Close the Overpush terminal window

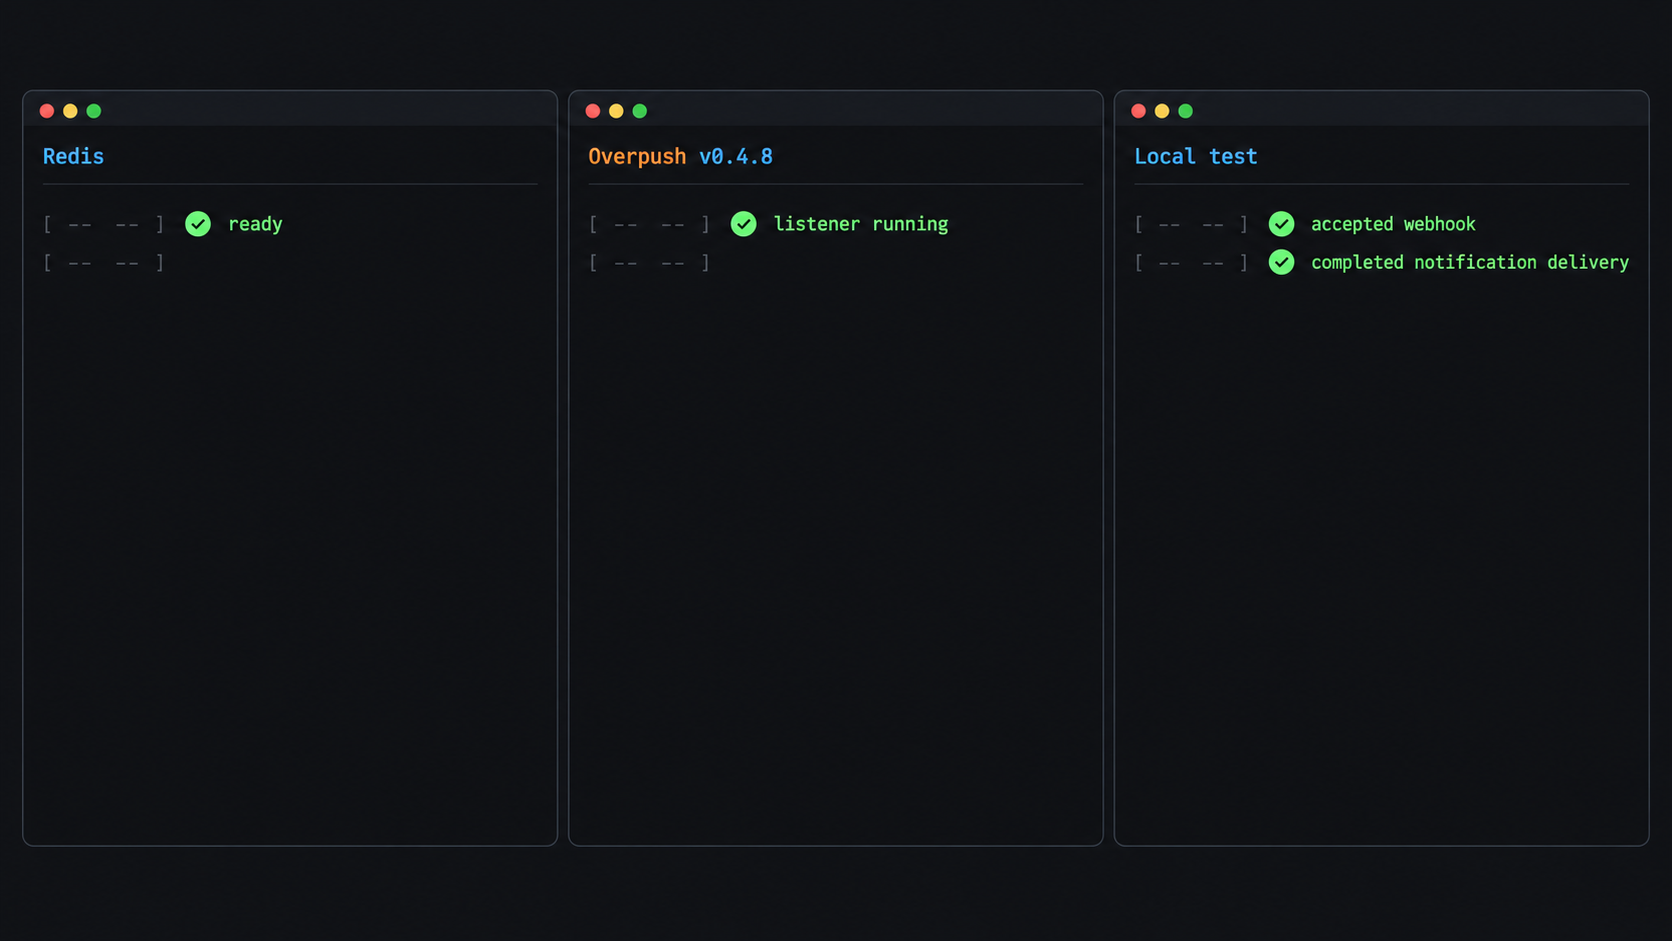pyautogui.click(x=593, y=111)
